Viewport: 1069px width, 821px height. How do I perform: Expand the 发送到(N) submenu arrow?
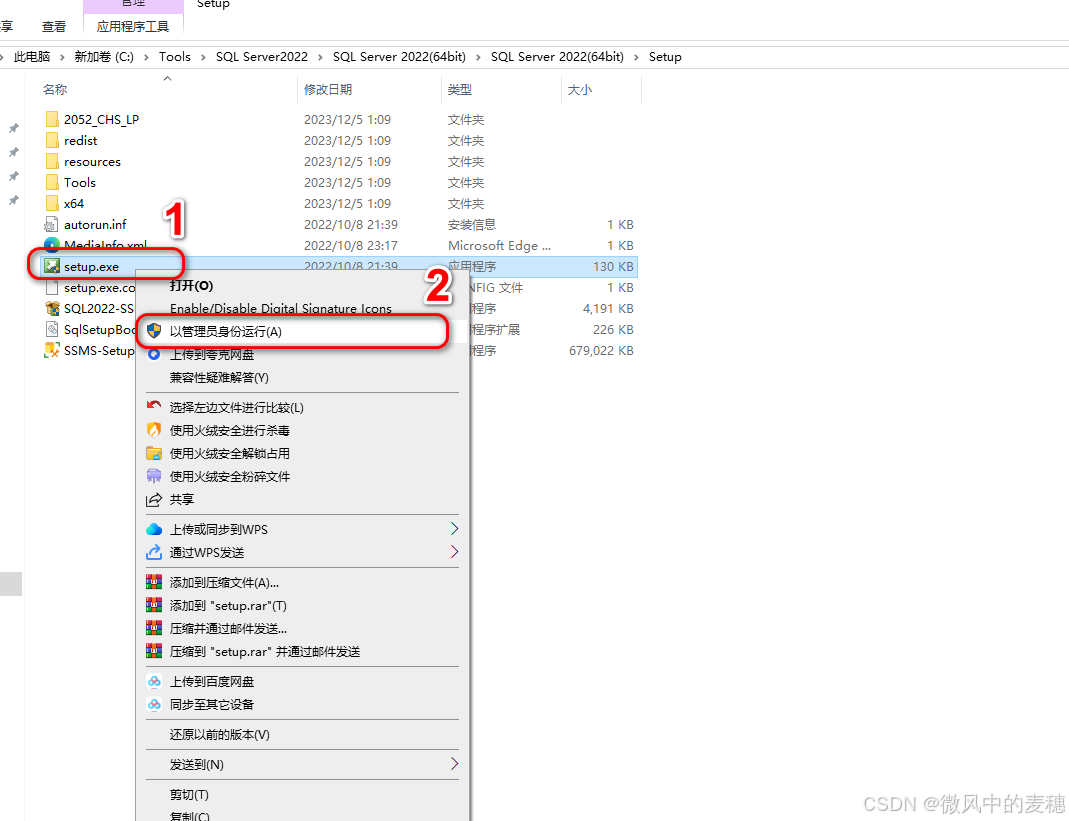pyautogui.click(x=454, y=764)
